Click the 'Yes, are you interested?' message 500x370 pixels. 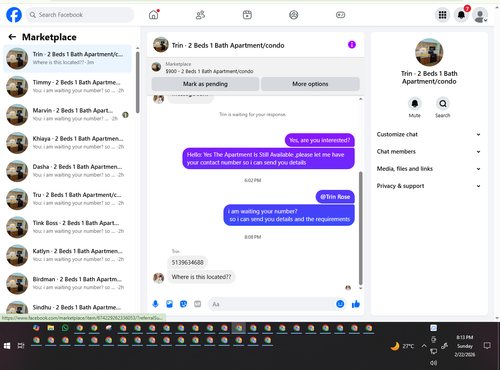coord(320,140)
